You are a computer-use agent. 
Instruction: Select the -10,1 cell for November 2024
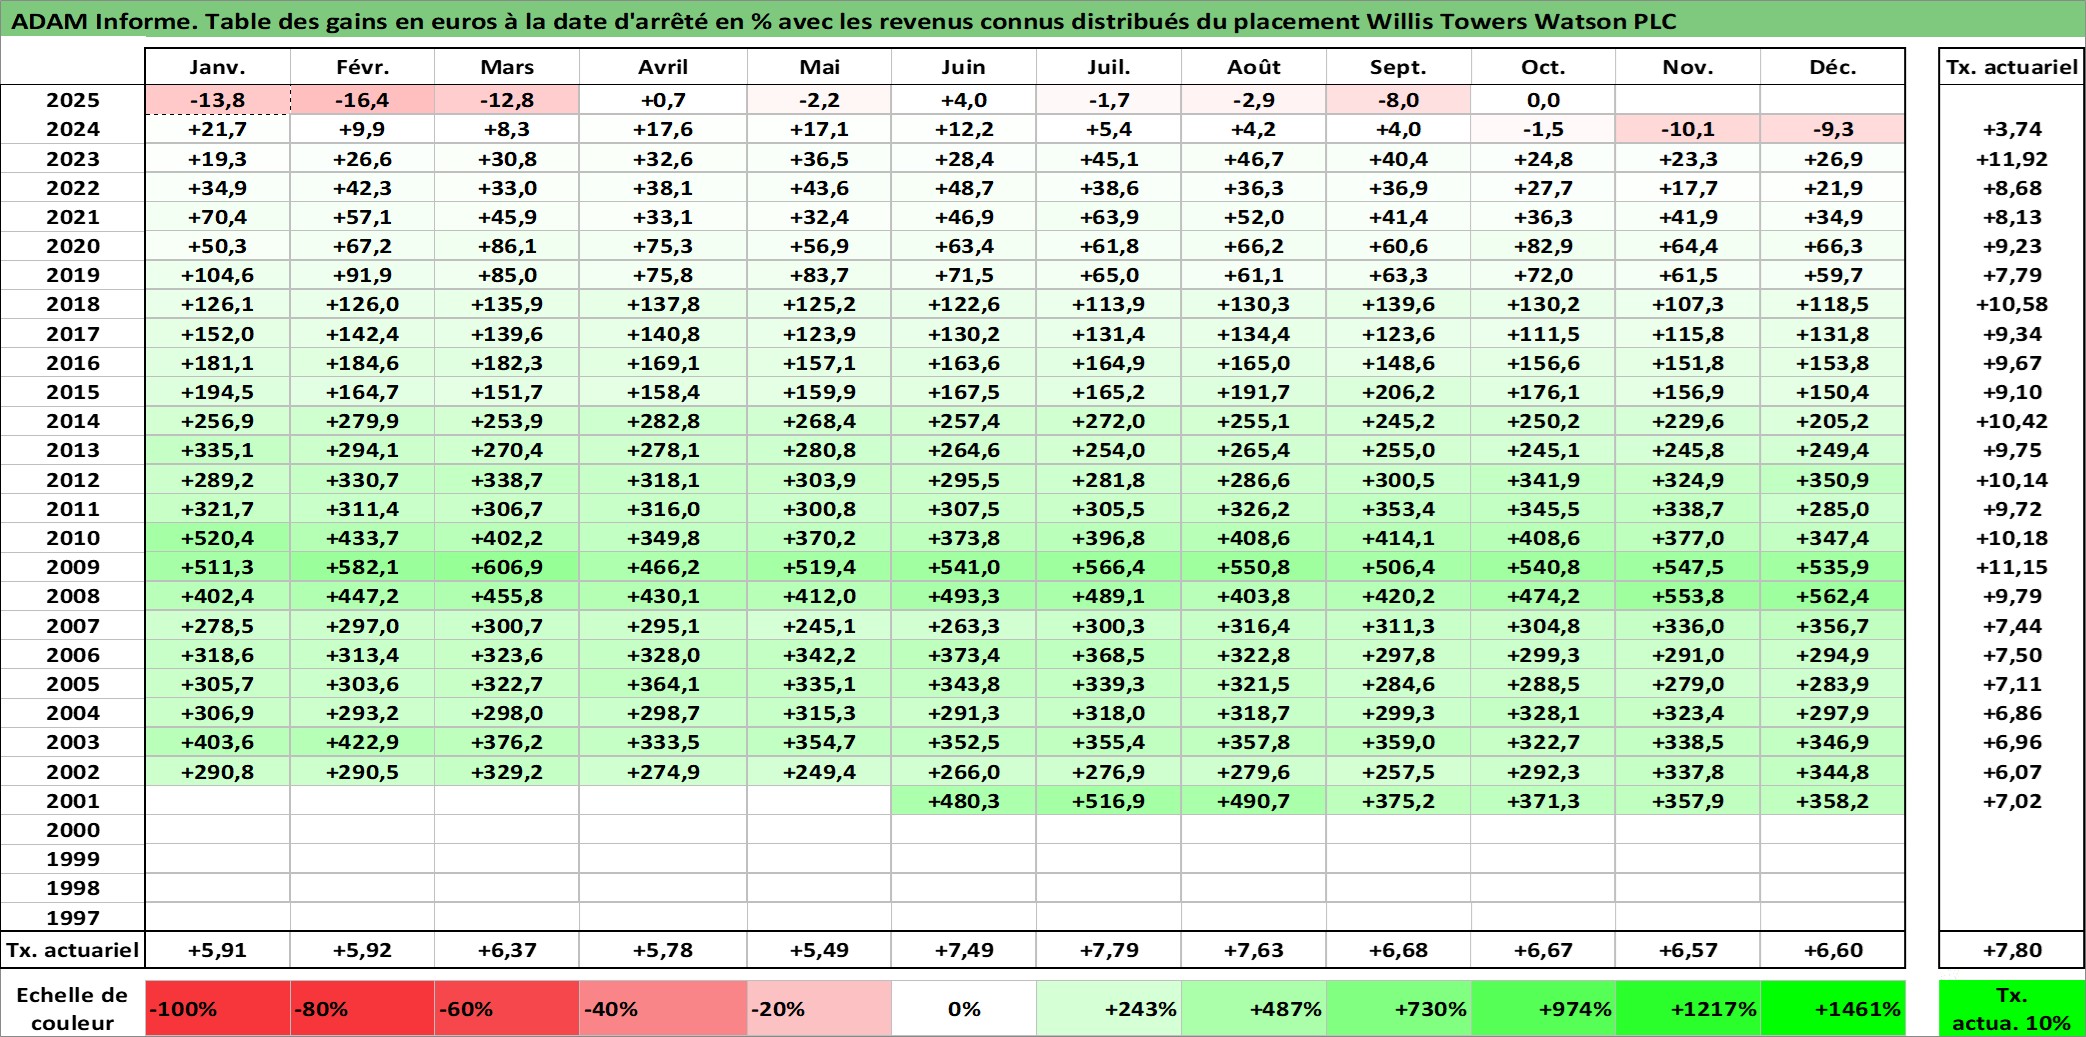pos(1688,129)
